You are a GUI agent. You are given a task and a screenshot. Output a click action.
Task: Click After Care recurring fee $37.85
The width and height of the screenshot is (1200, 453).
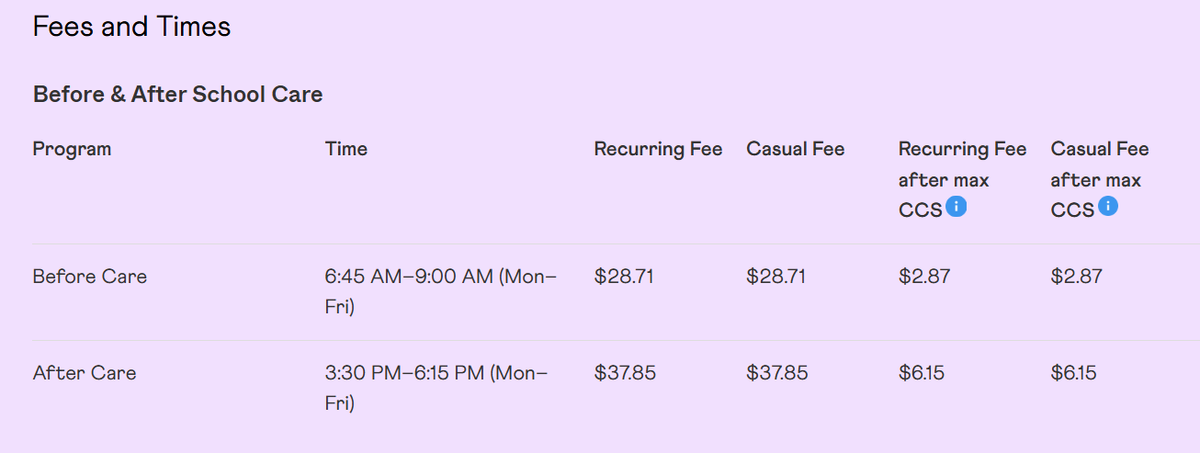625,373
